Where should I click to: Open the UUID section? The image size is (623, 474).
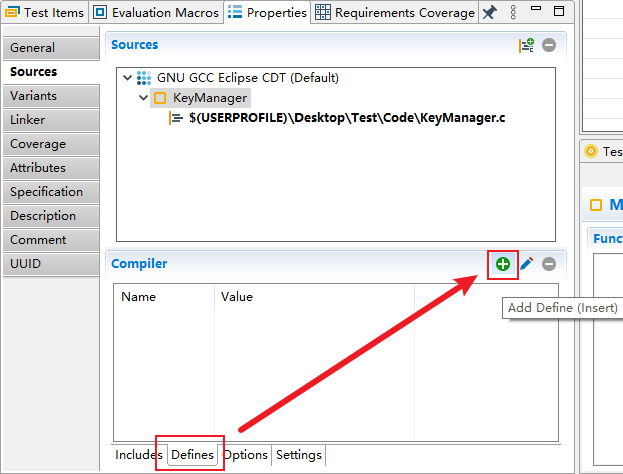[x=51, y=264]
